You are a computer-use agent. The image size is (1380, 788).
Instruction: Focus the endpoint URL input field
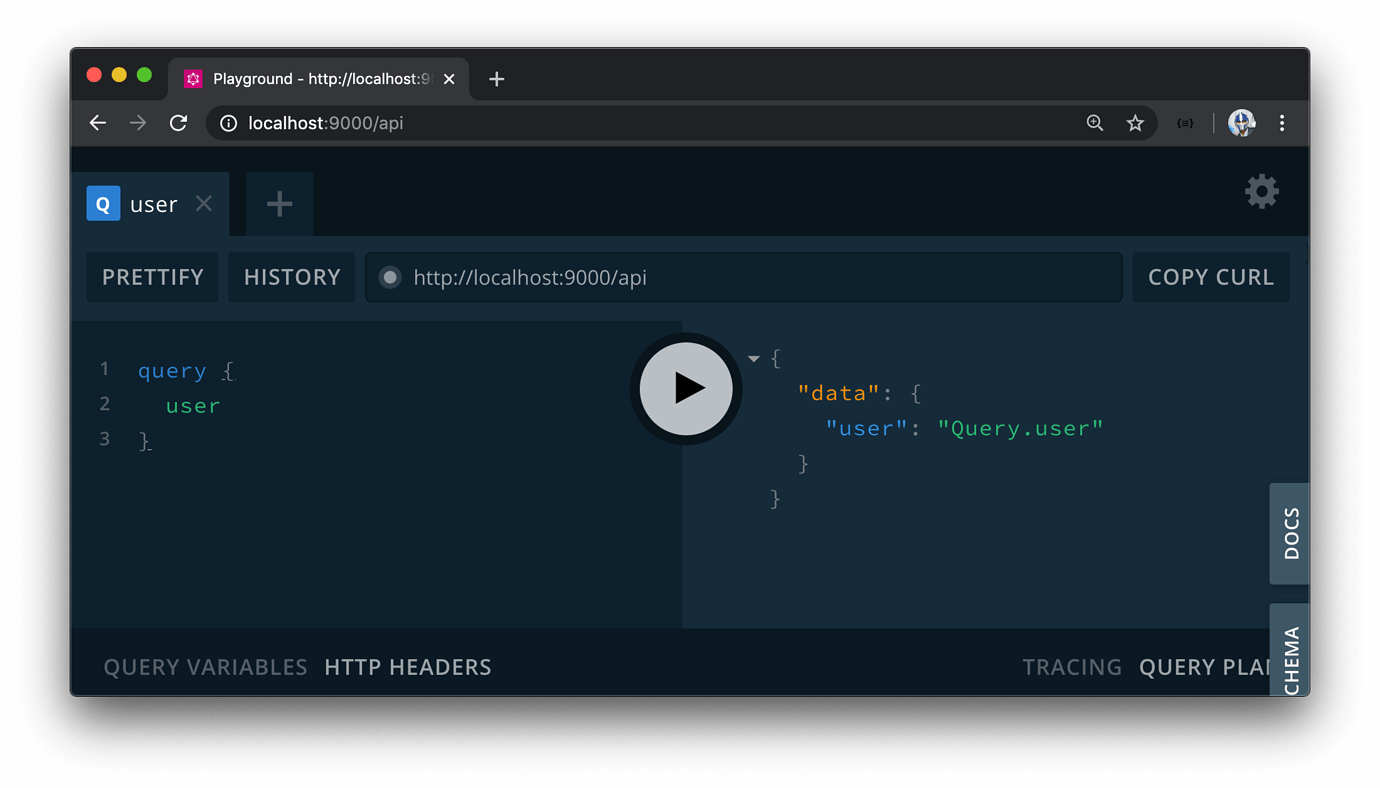pyautogui.click(x=760, y=277)
